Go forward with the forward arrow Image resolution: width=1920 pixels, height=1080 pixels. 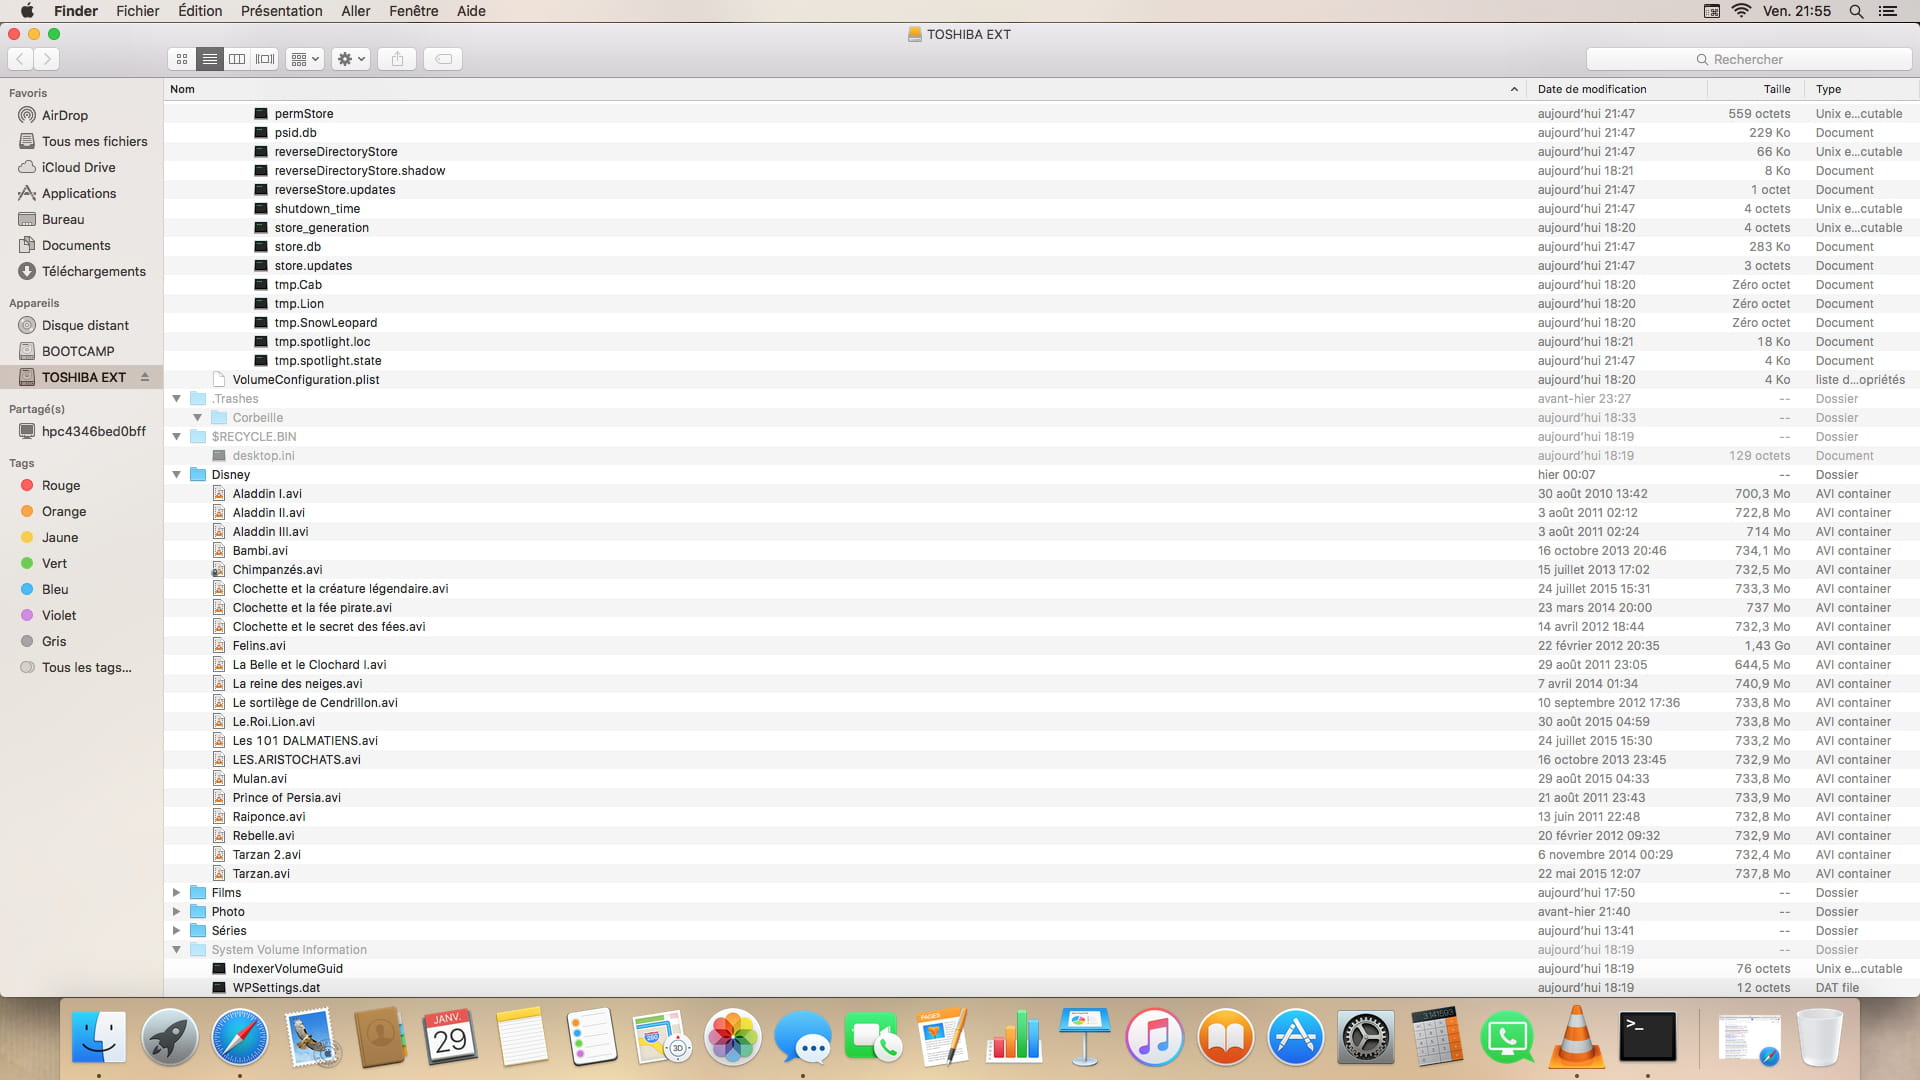tap(47, 59)
